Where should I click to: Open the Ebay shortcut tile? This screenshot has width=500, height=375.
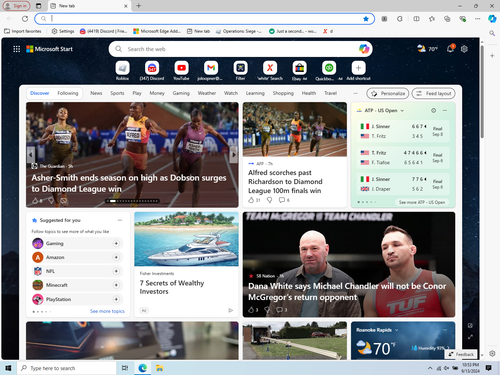coord(299,68)
